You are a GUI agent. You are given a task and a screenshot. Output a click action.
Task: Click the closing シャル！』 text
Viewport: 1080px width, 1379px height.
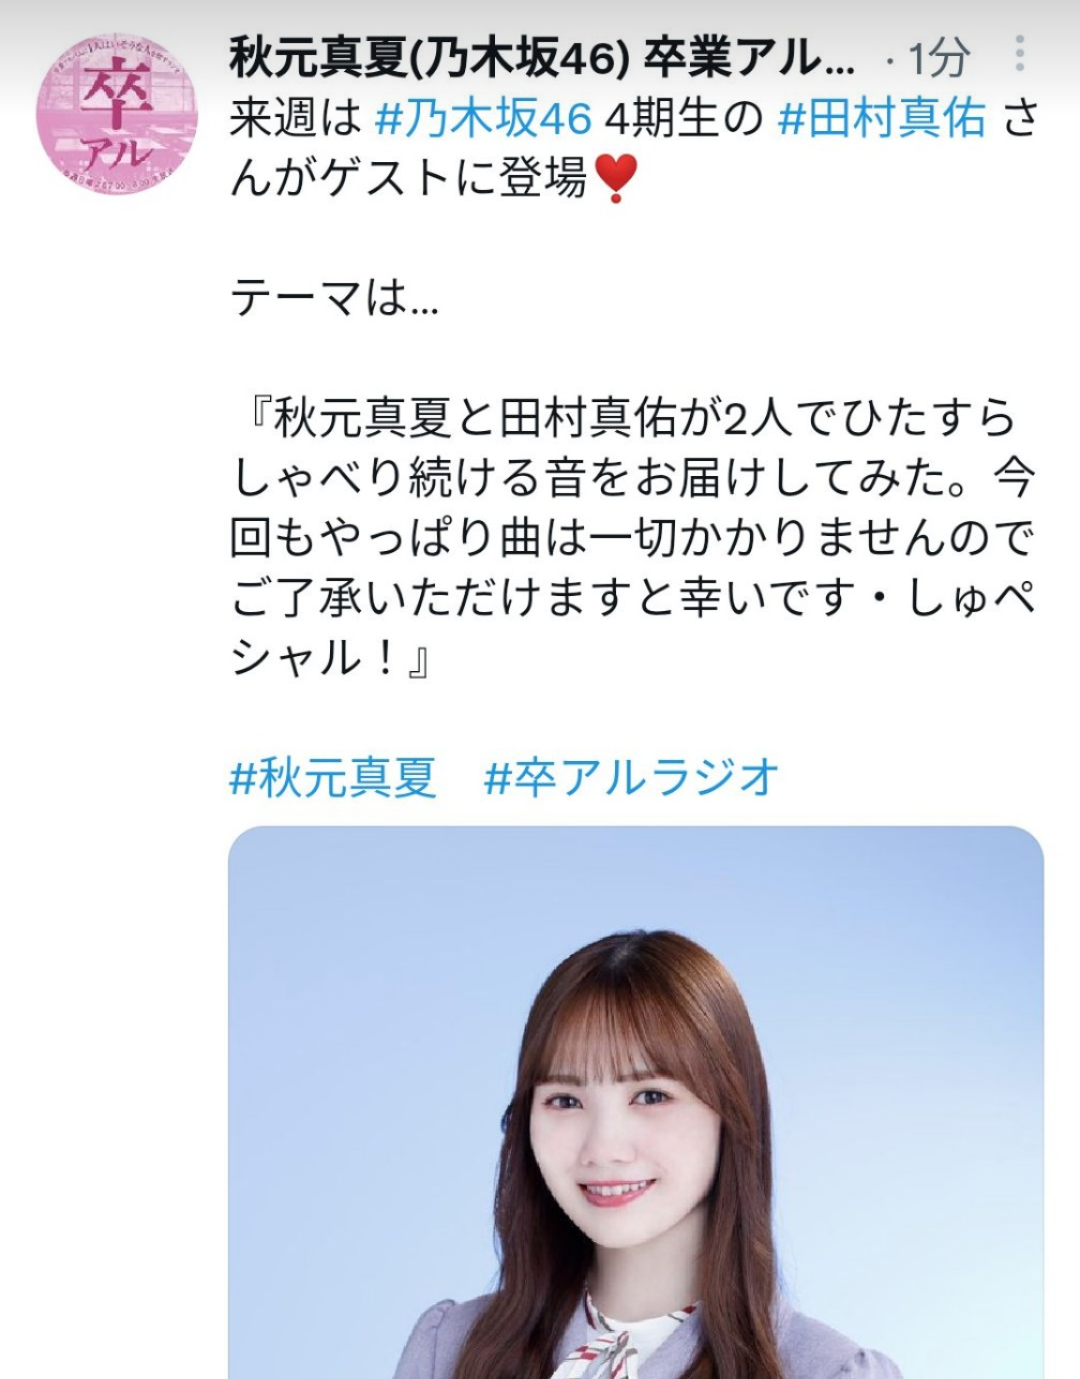[x=330, y=658]
